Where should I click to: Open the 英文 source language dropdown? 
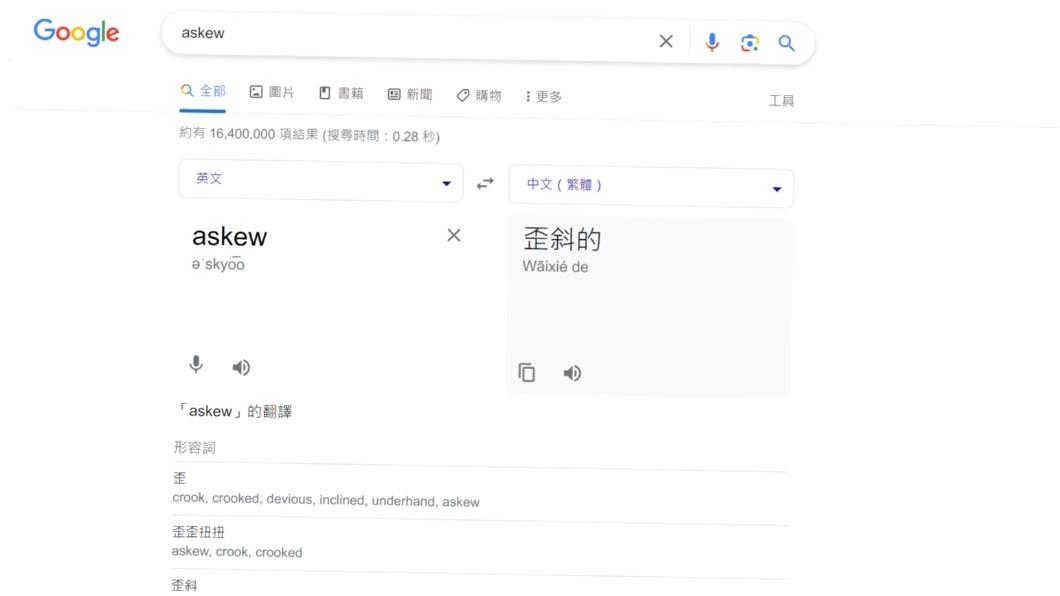tap(320, 180)
